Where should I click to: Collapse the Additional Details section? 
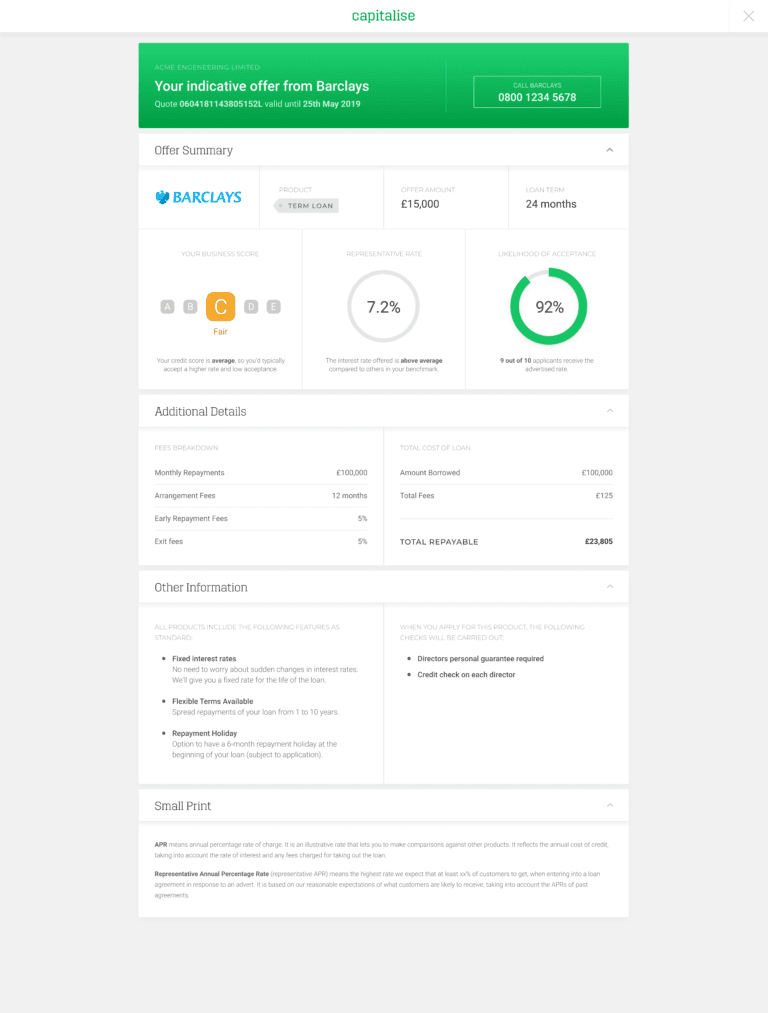pyautogui.click(x=609, y=411)
